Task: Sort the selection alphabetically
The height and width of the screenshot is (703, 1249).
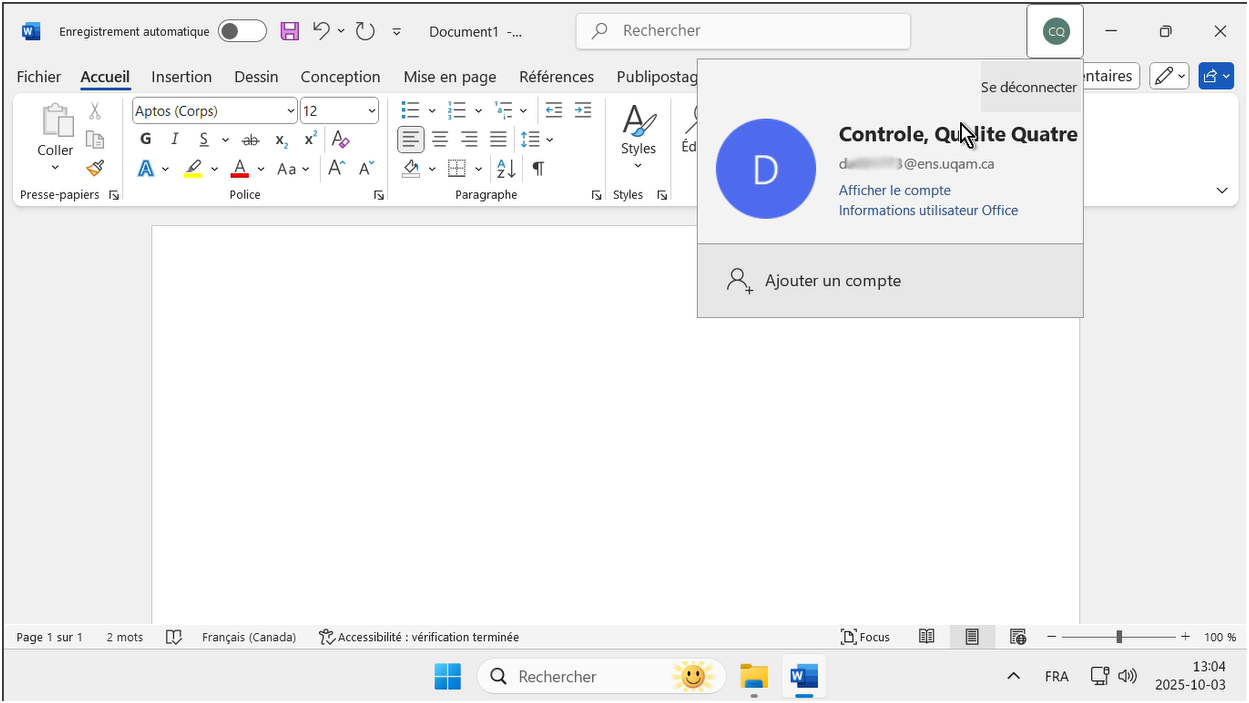Action: [x=506, y=169]
